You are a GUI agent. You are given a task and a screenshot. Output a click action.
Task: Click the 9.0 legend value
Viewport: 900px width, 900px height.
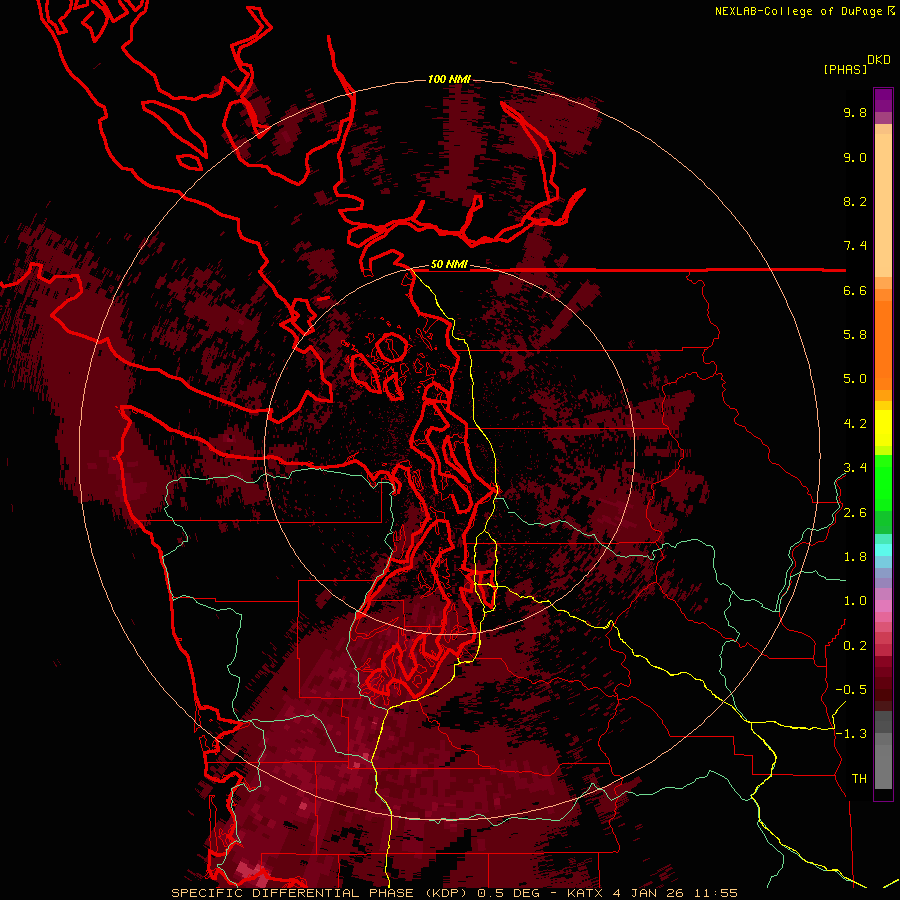click(855, 157)
